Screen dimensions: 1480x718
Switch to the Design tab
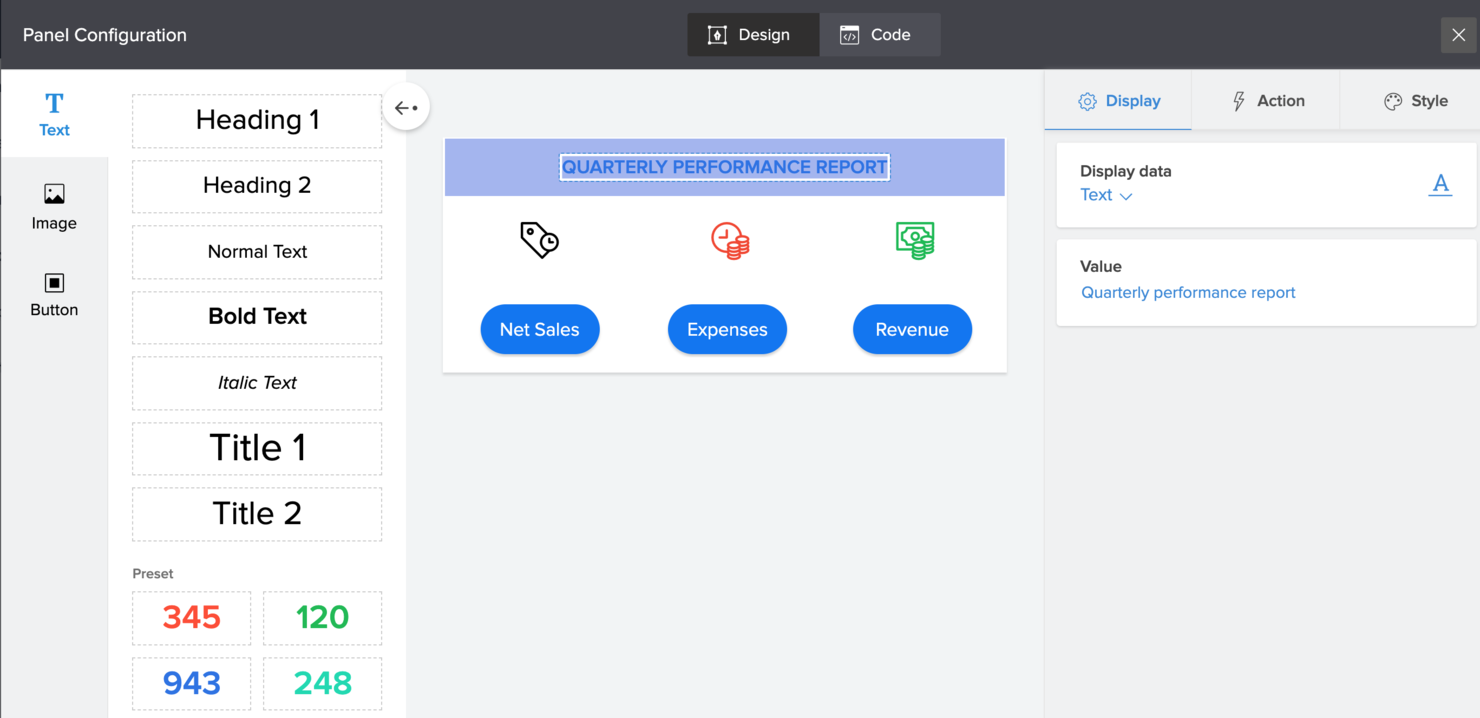753,34
